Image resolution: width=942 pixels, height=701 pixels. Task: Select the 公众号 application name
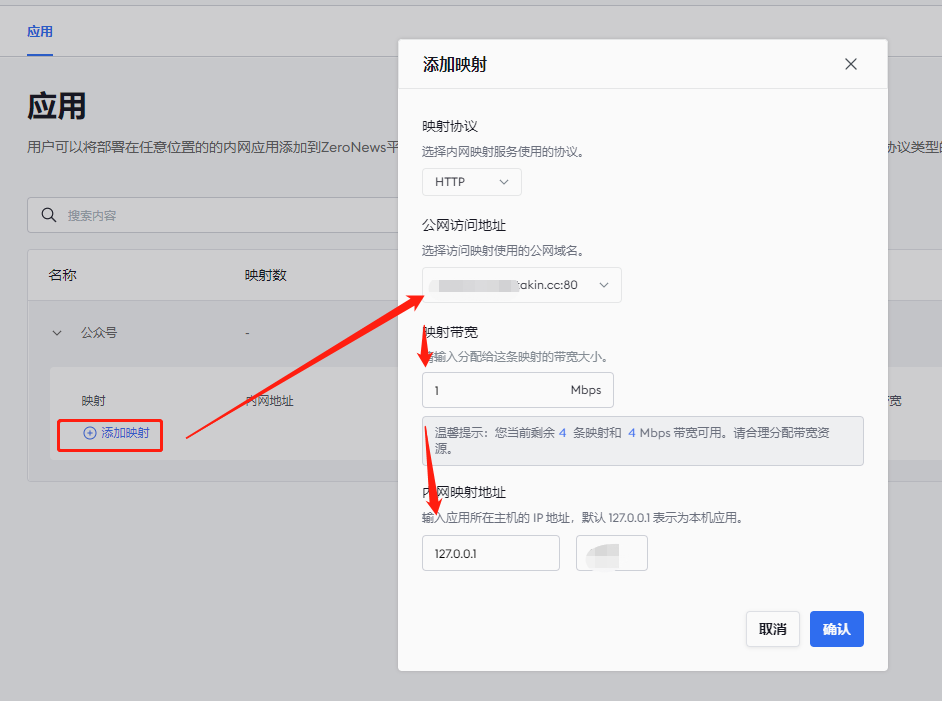click(x=99, y=333)
